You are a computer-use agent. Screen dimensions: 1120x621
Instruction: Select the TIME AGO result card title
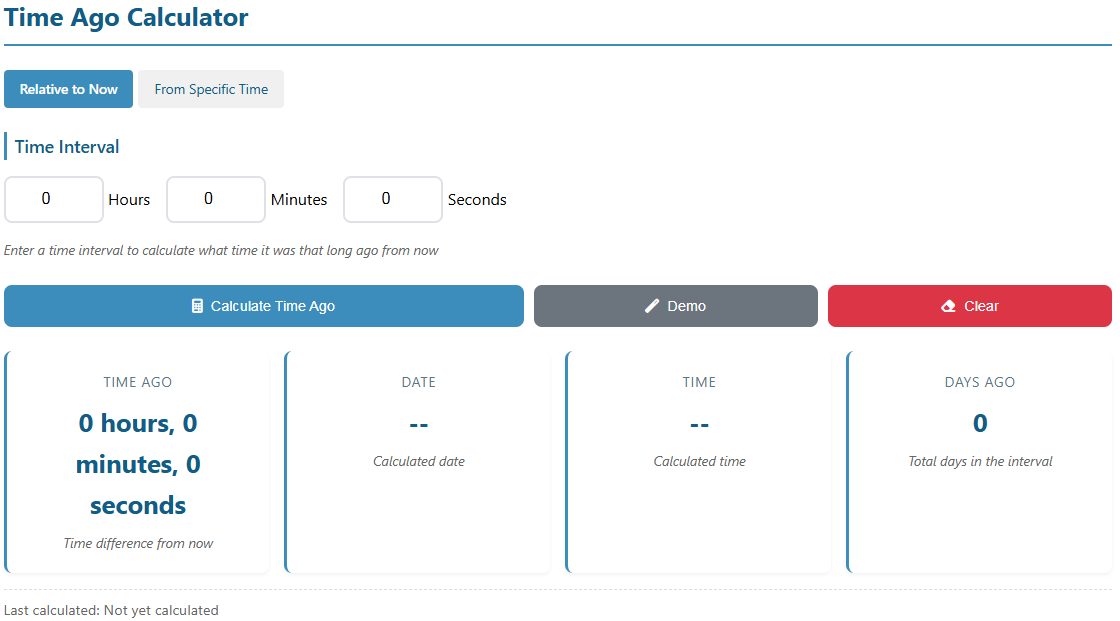click(138, 382)
